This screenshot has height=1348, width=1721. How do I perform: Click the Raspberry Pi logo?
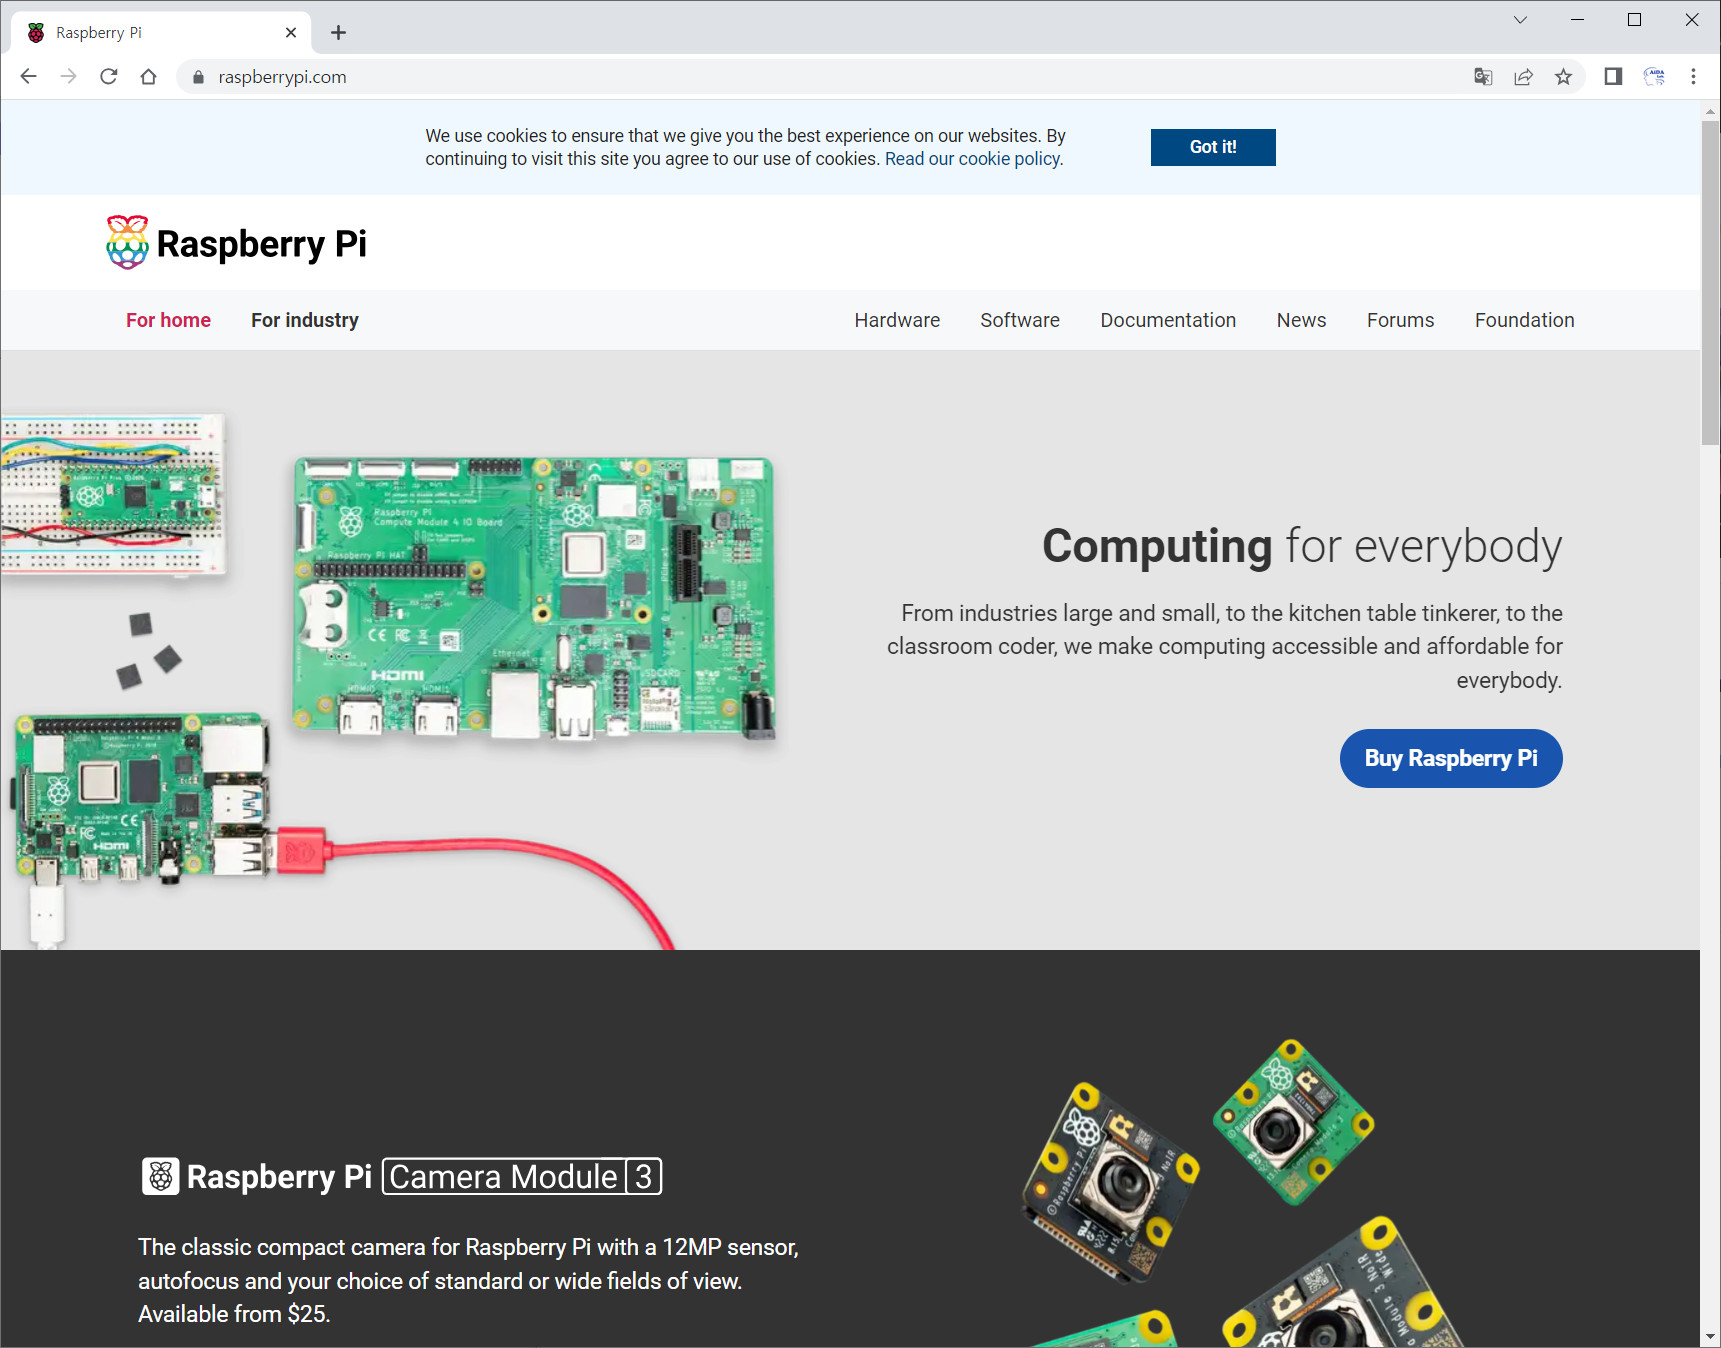237,243
